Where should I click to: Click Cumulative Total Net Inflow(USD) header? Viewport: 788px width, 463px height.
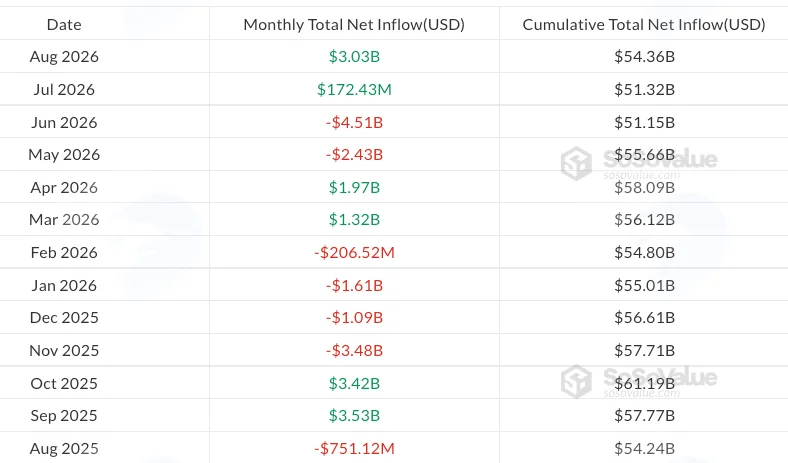[x=644, y=25]
